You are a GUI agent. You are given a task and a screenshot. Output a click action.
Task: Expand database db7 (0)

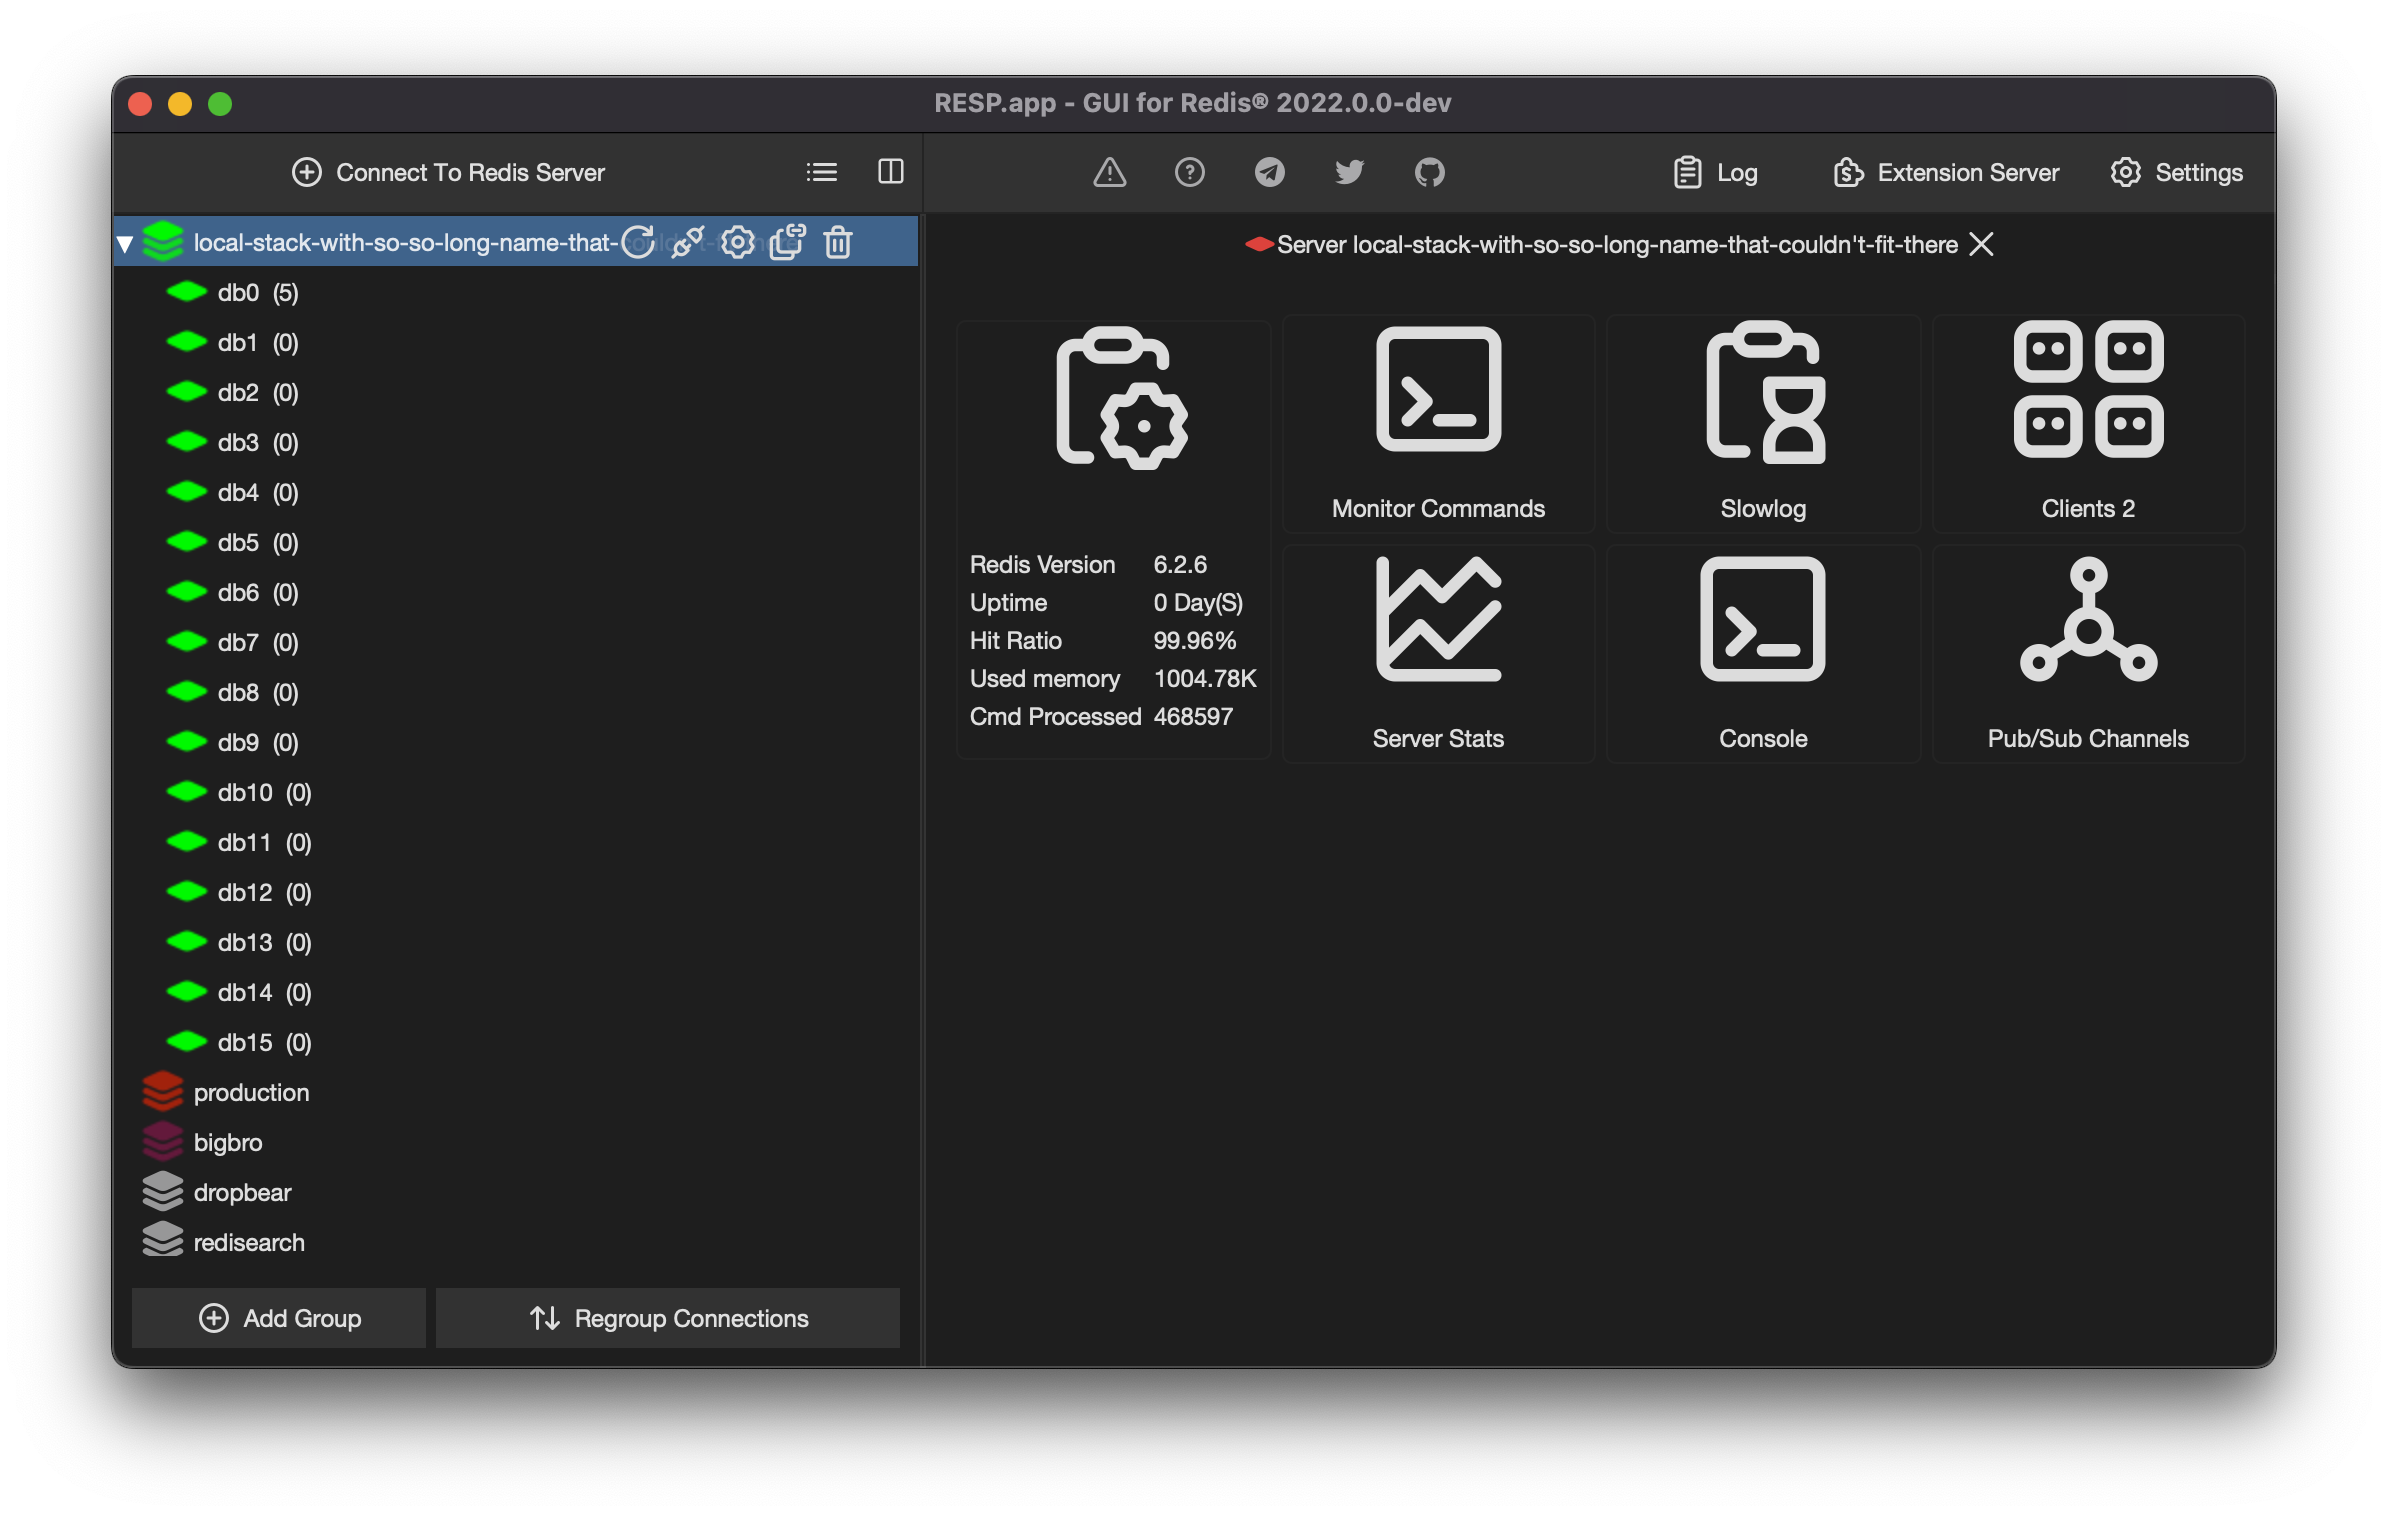[x=516, y=642]
